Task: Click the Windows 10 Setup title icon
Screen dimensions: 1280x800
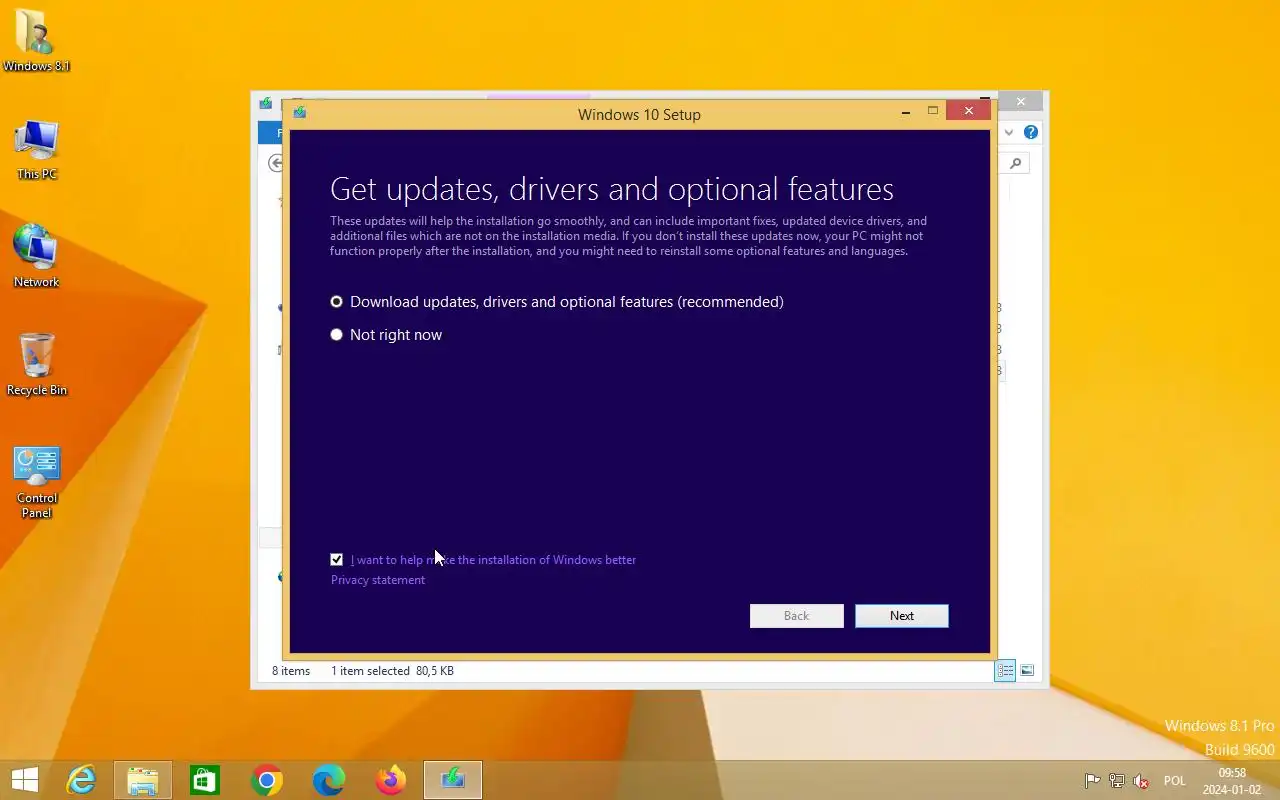Action: (299, 113)
